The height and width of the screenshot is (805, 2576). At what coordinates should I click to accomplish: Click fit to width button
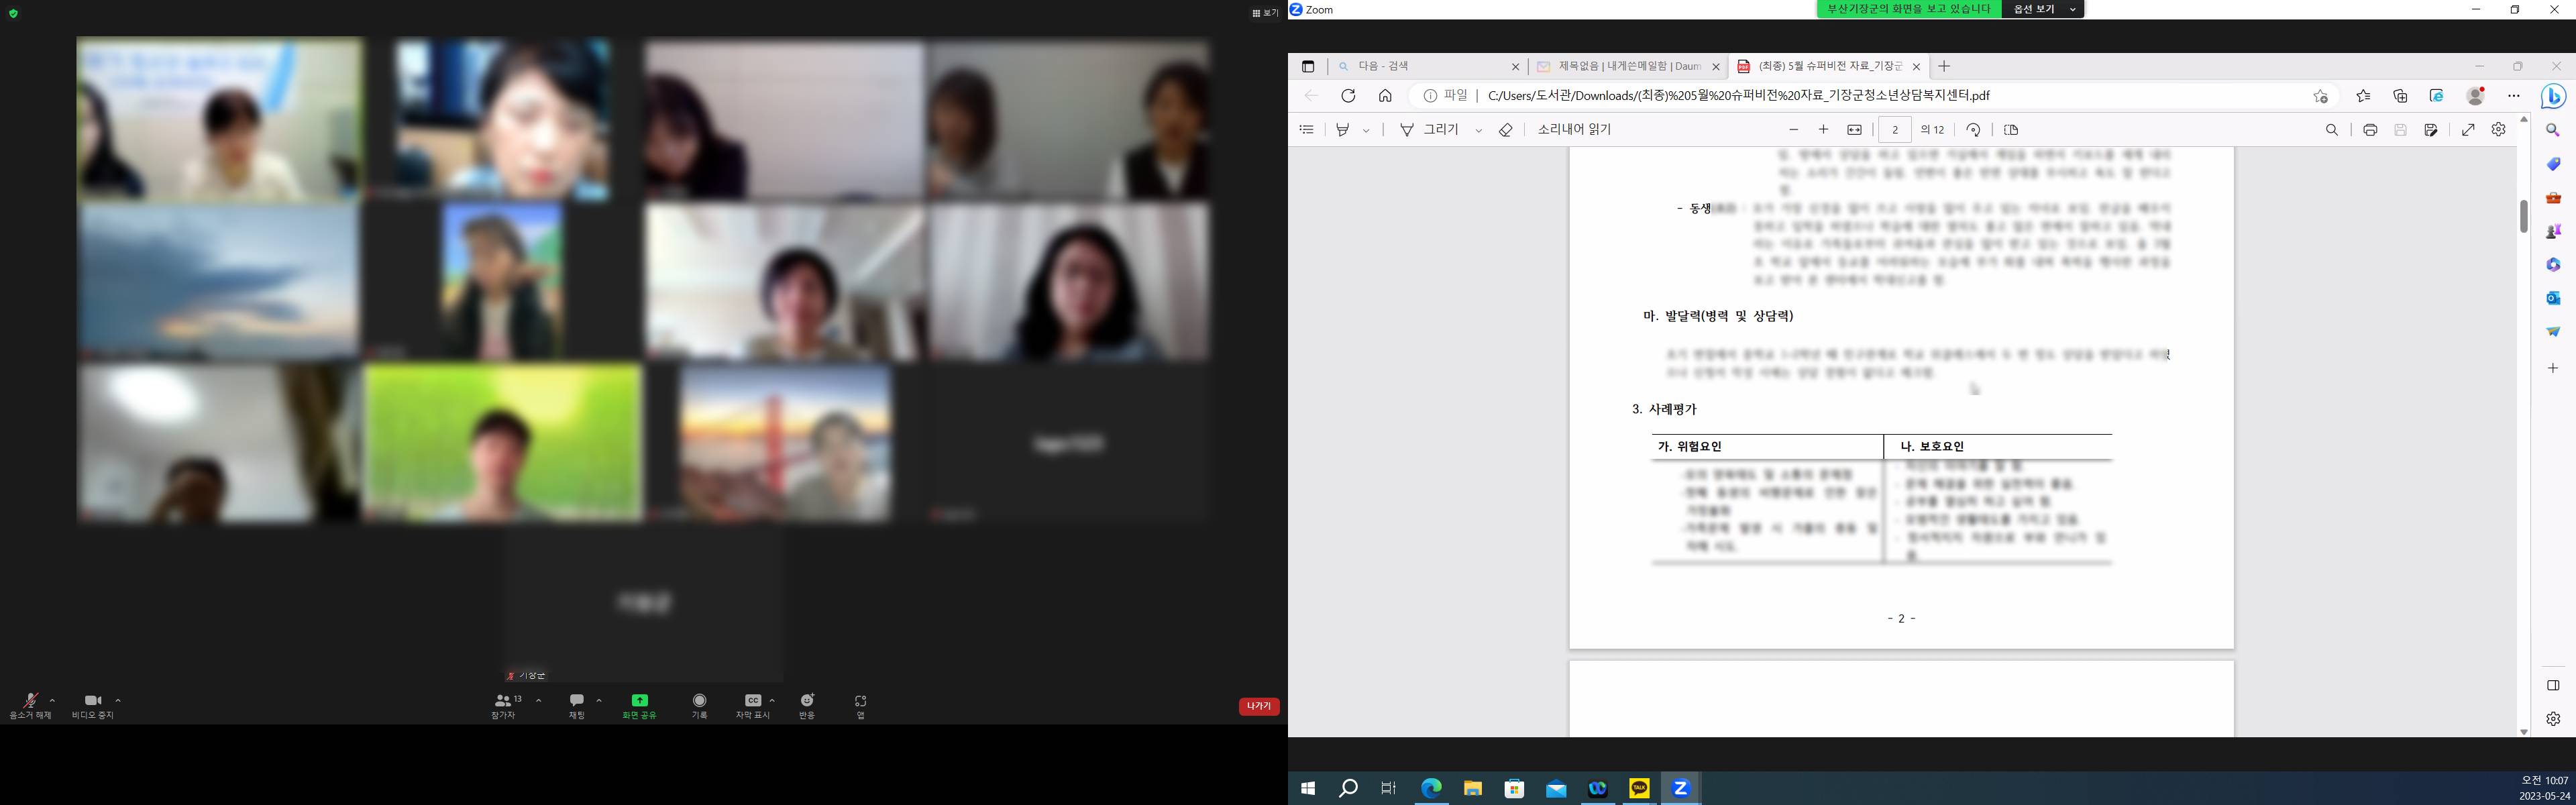tap(1854, 130)
